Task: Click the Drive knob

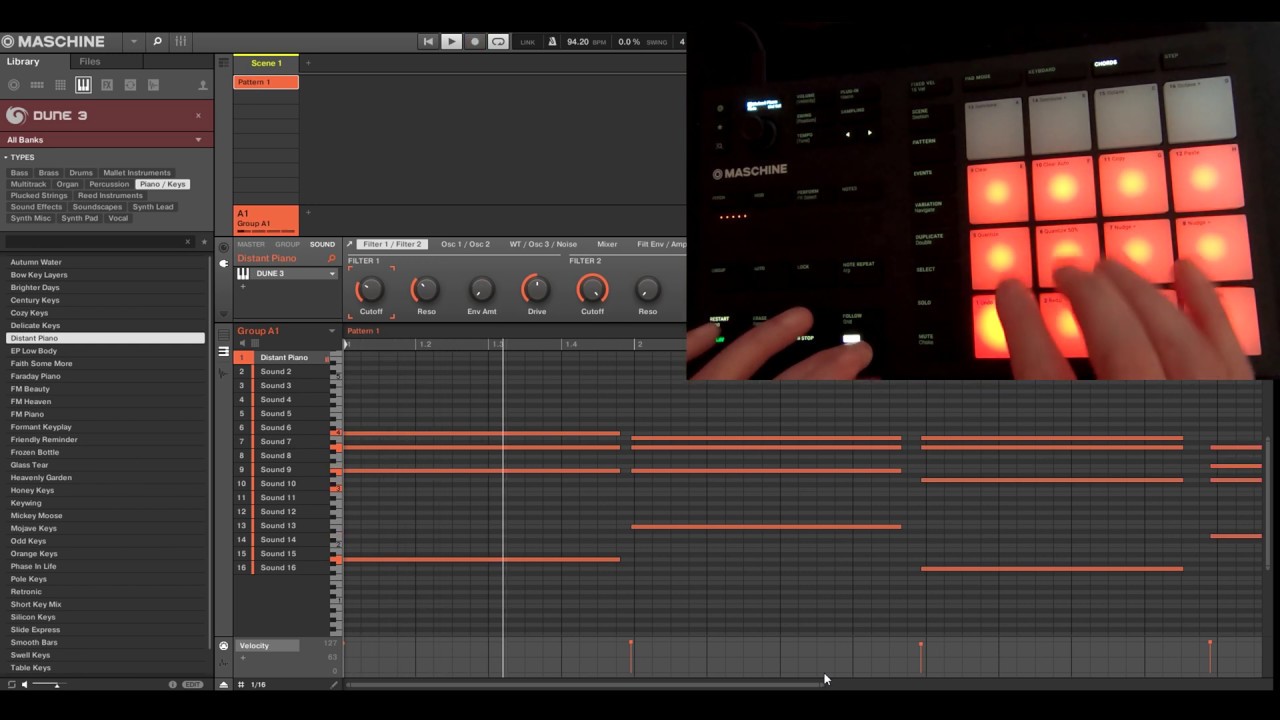Action: click(536, 290)
